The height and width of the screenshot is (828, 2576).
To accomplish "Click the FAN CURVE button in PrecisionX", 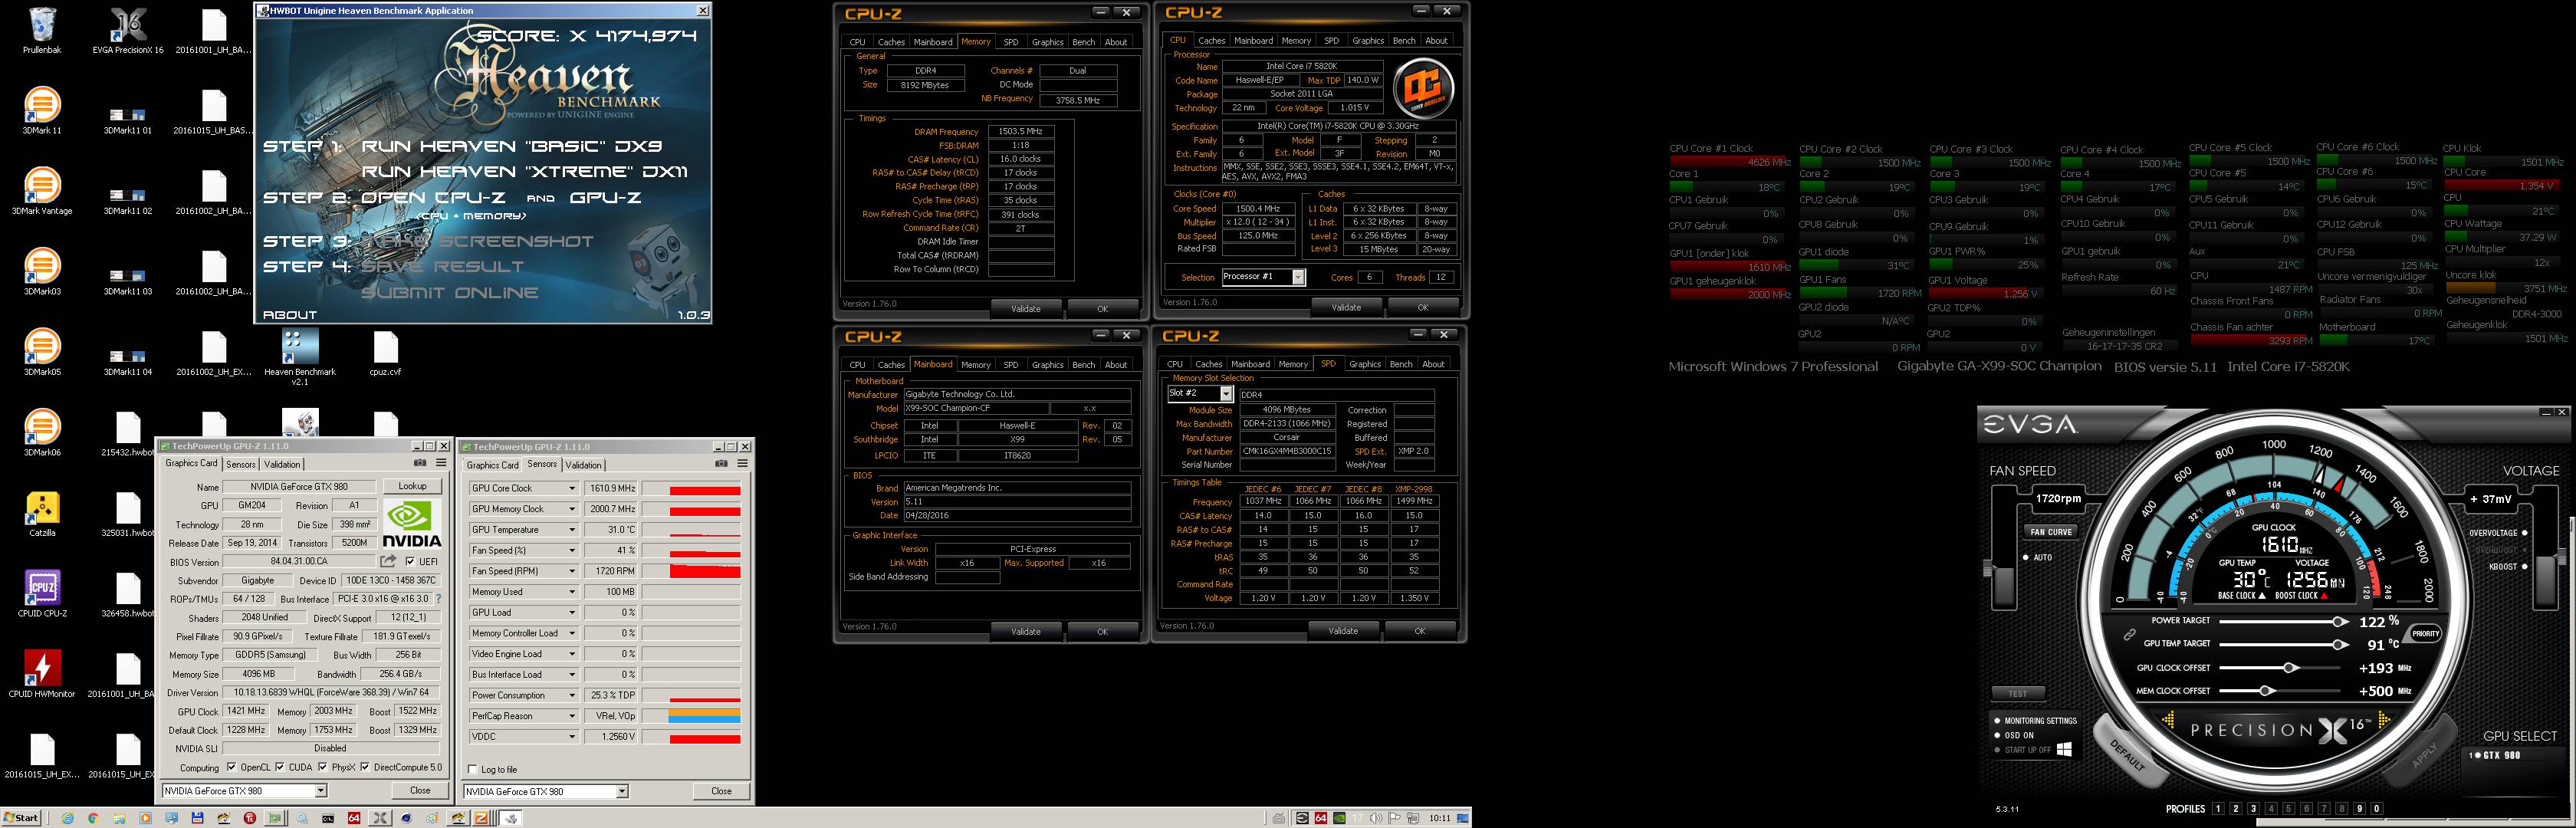I will tap(2051, 531).
